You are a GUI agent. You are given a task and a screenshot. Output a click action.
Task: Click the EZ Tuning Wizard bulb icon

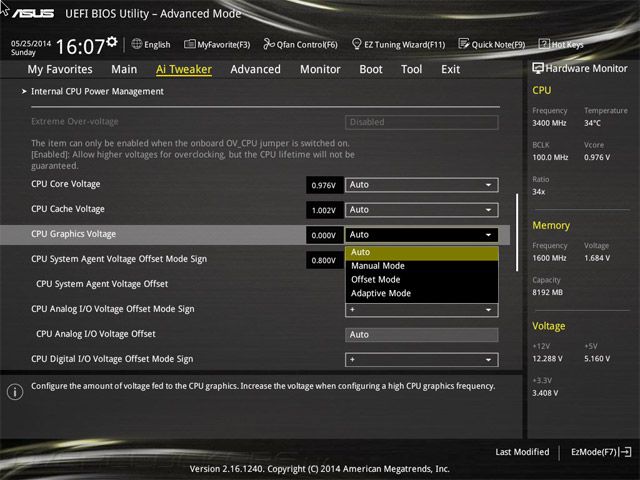[x=356, y=44]
